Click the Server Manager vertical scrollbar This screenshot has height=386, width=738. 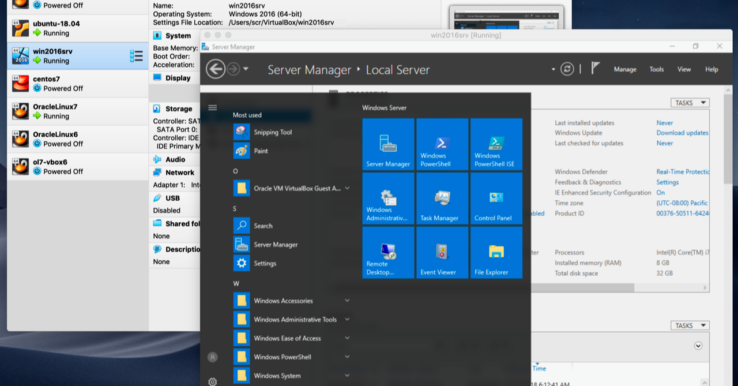click(x=728, y=138)
